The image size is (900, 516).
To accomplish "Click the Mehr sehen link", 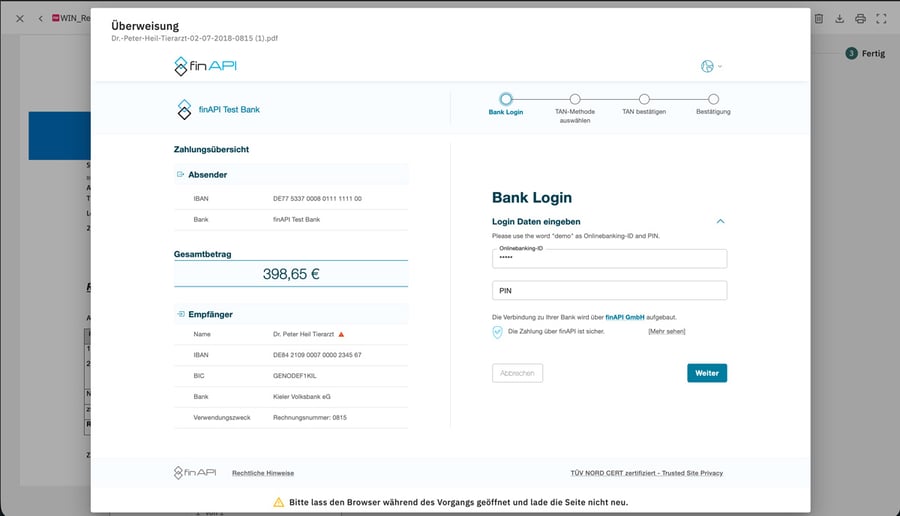I will (x=666, y=331).
